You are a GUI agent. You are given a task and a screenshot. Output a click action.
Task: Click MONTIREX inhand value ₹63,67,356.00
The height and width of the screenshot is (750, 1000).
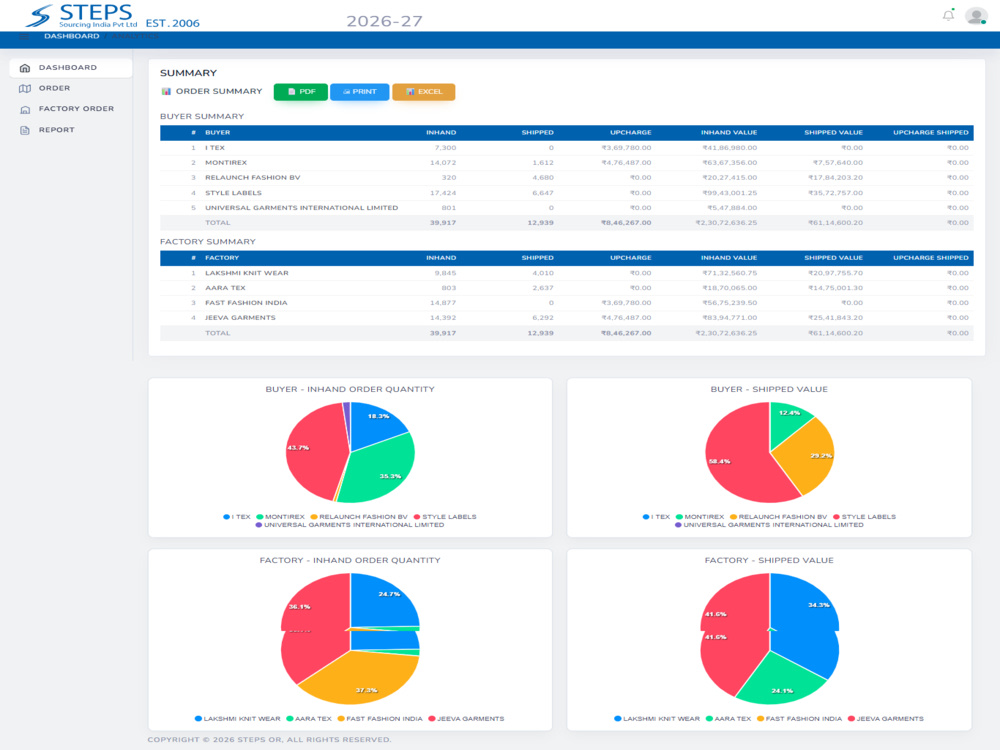(x=730, y=163)
